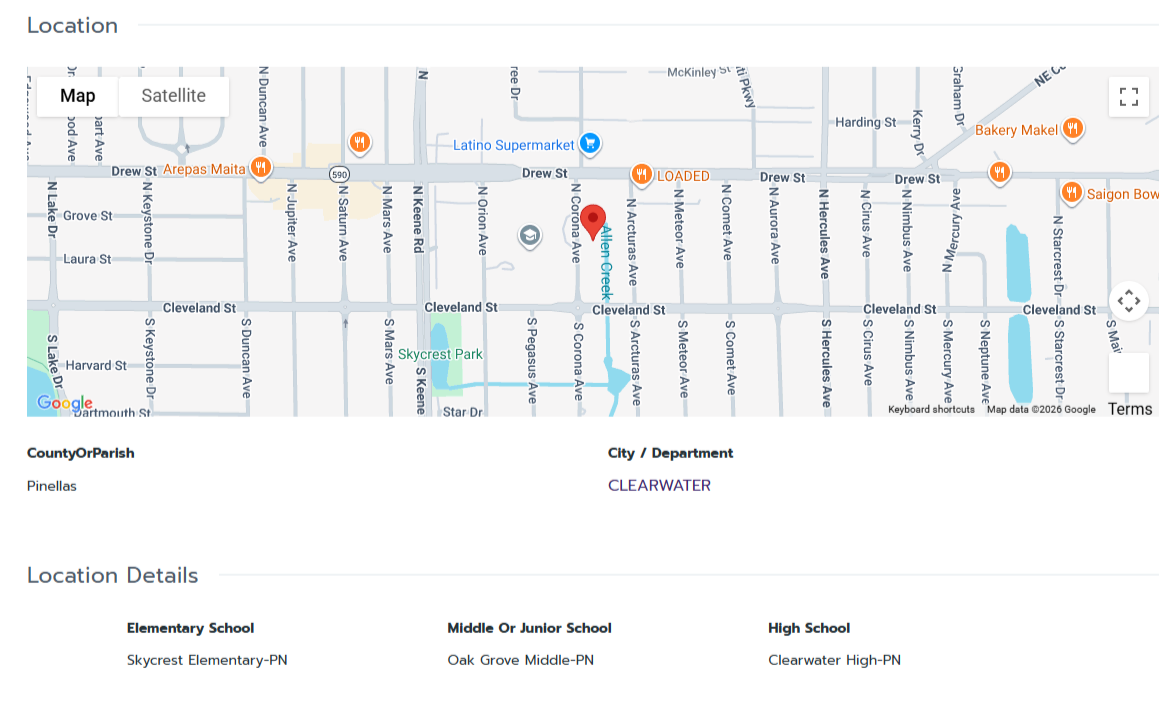Viewport: 1162px width, 726px height.
Task: Click the Allen Creek label on map
Action: pyautogui.click(x=605, y=262)
